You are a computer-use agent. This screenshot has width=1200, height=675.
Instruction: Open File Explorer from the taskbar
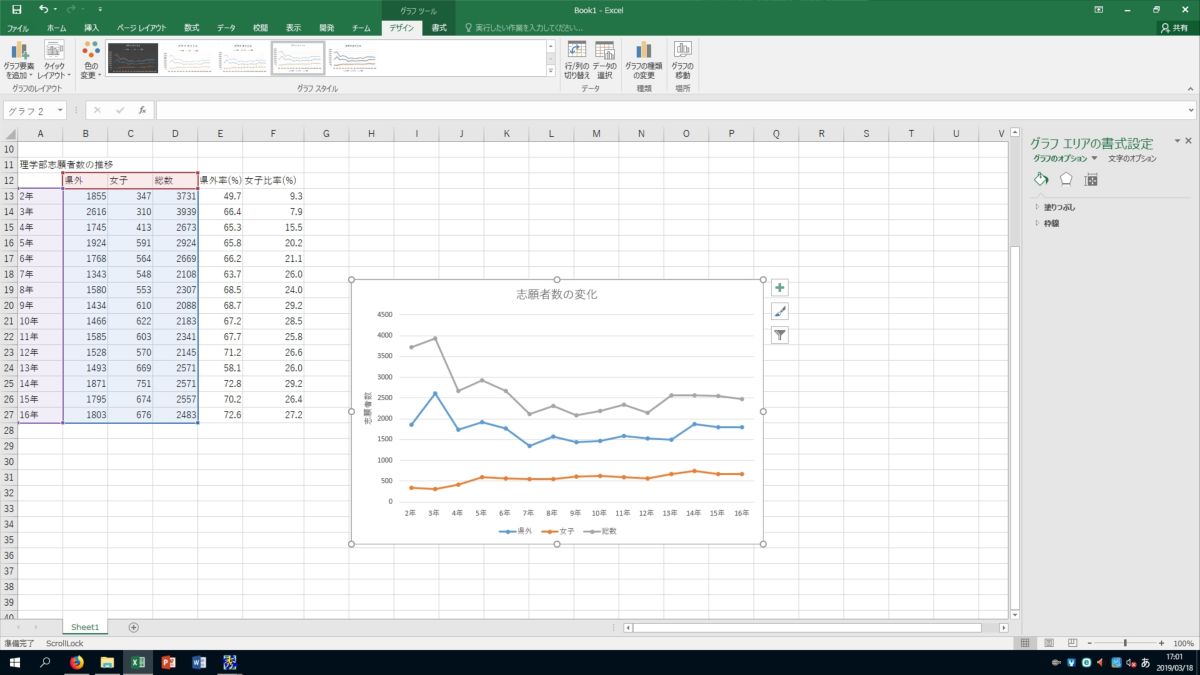(107, 662)
